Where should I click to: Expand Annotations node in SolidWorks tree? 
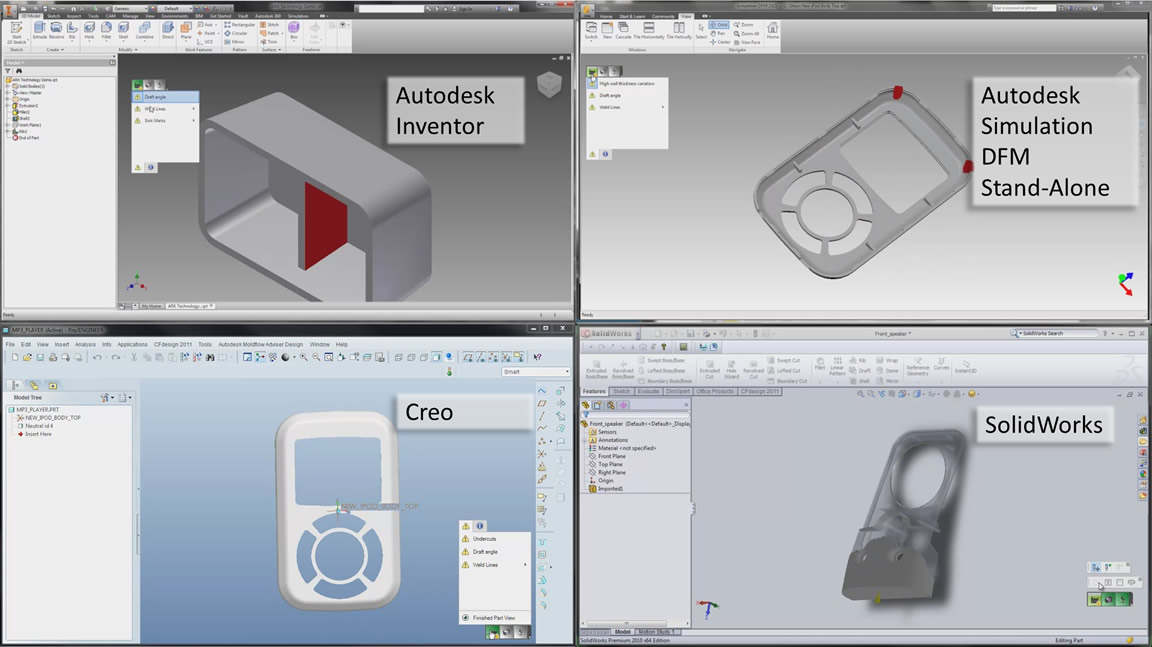click(x=586, y=440)
